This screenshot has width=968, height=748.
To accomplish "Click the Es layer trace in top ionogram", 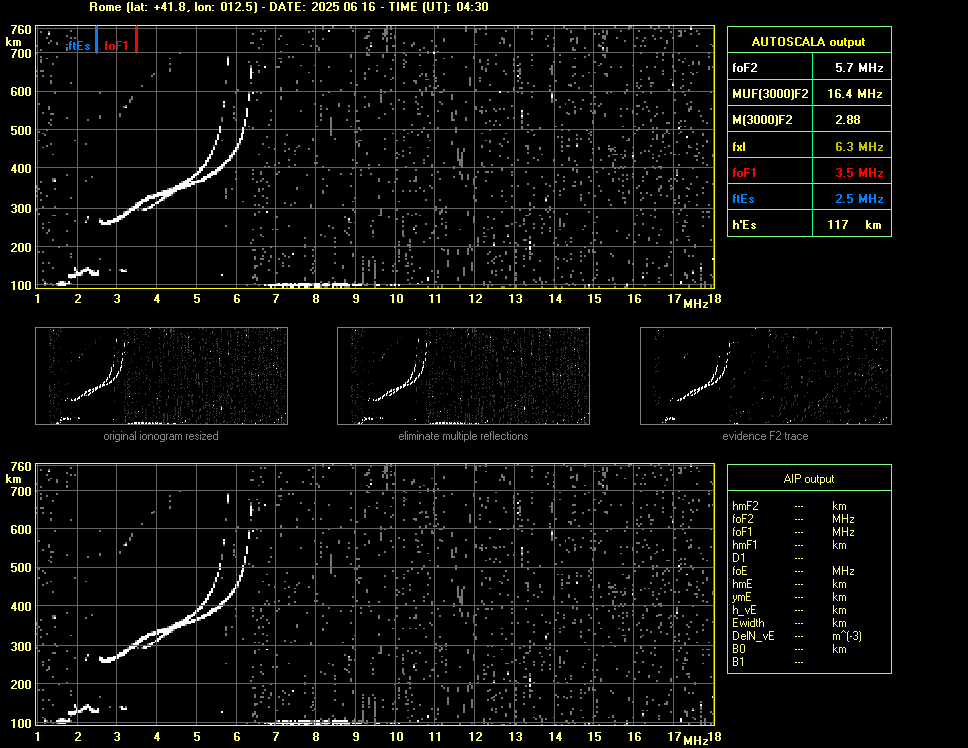I will pos(83,272).
